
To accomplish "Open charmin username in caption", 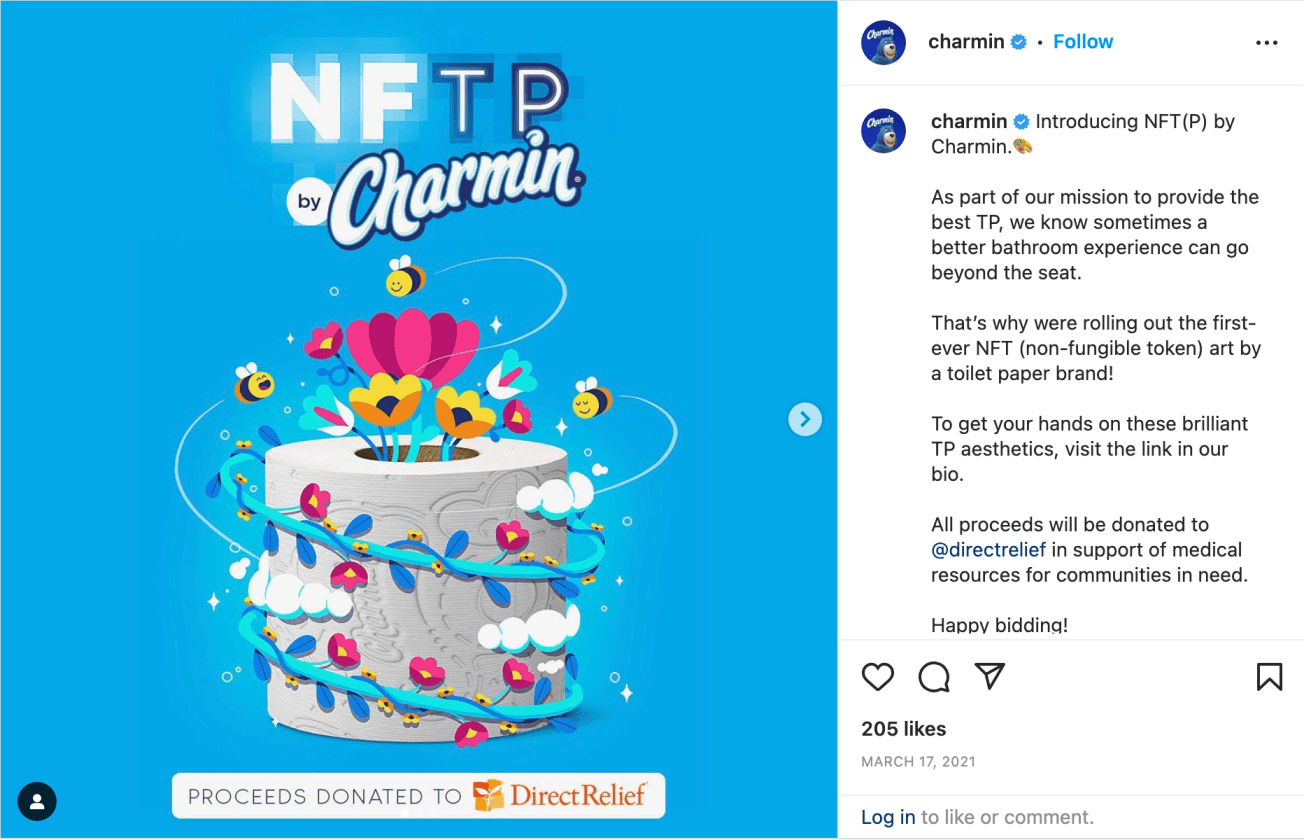I will pyautogui.click(x=969, y=122).
